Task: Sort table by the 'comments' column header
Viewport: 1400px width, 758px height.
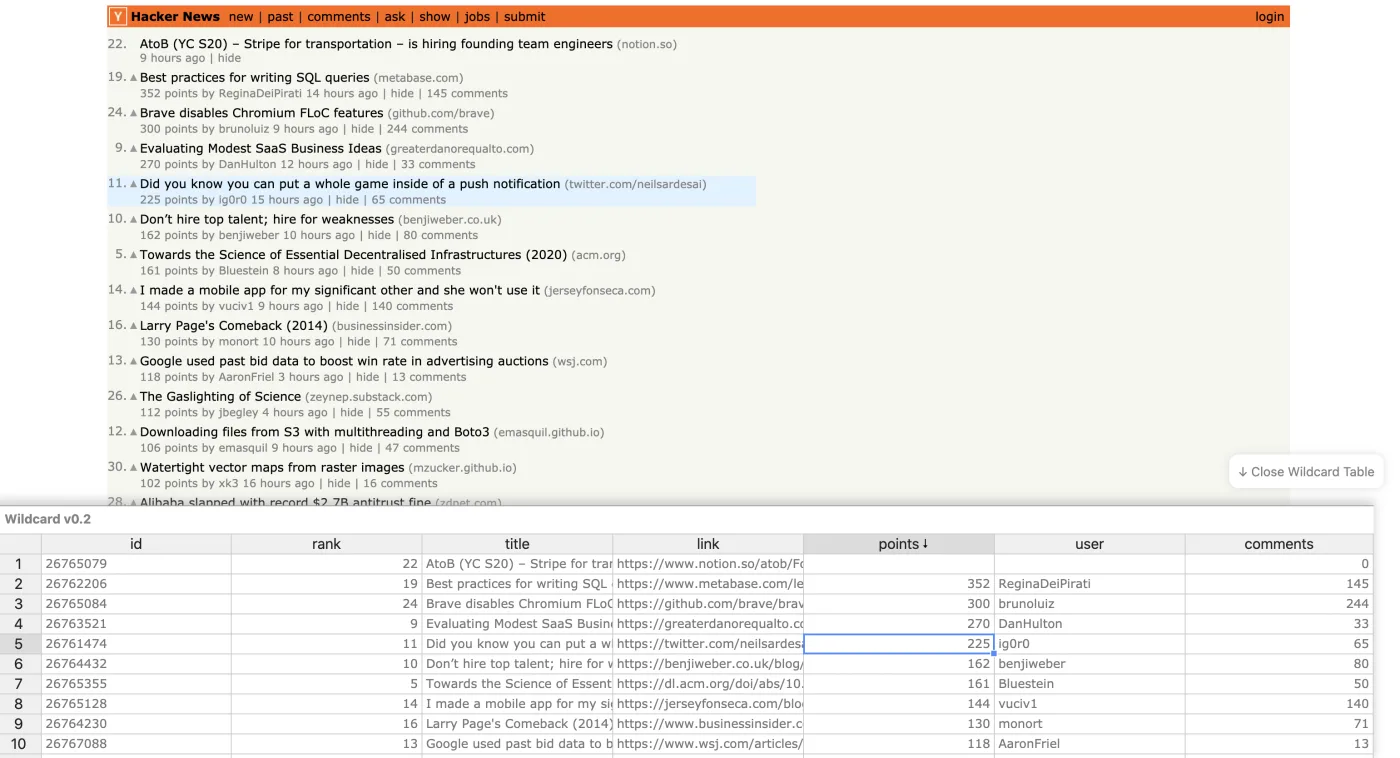Action: click(1279, 544)
